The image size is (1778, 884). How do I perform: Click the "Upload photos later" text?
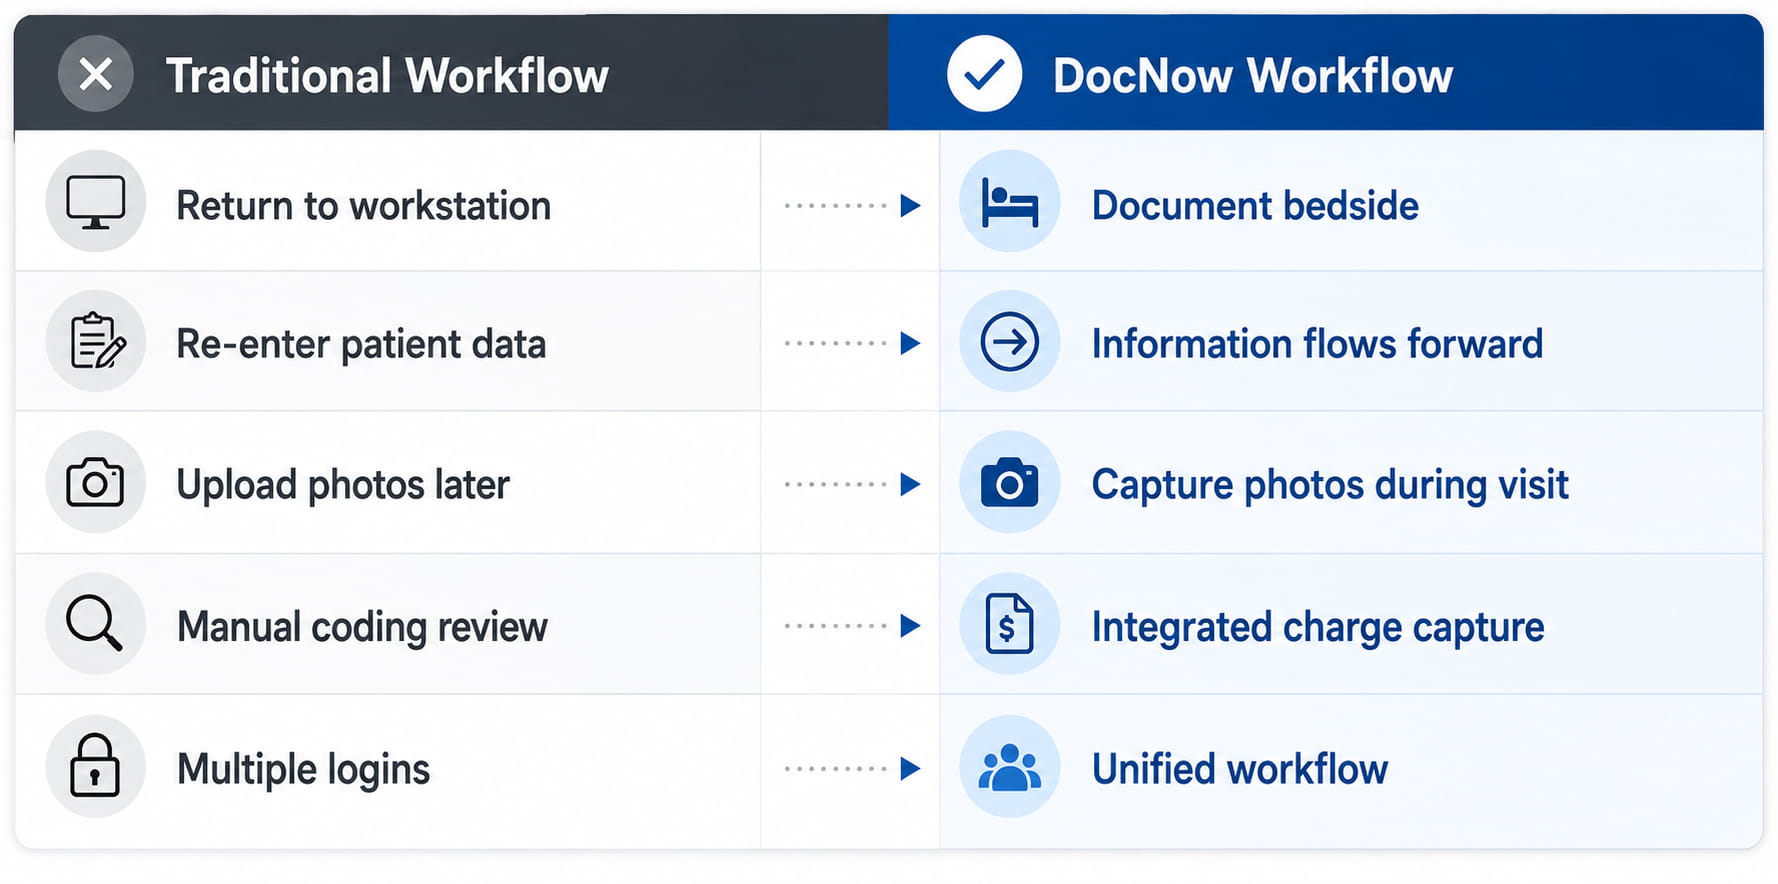343,486
